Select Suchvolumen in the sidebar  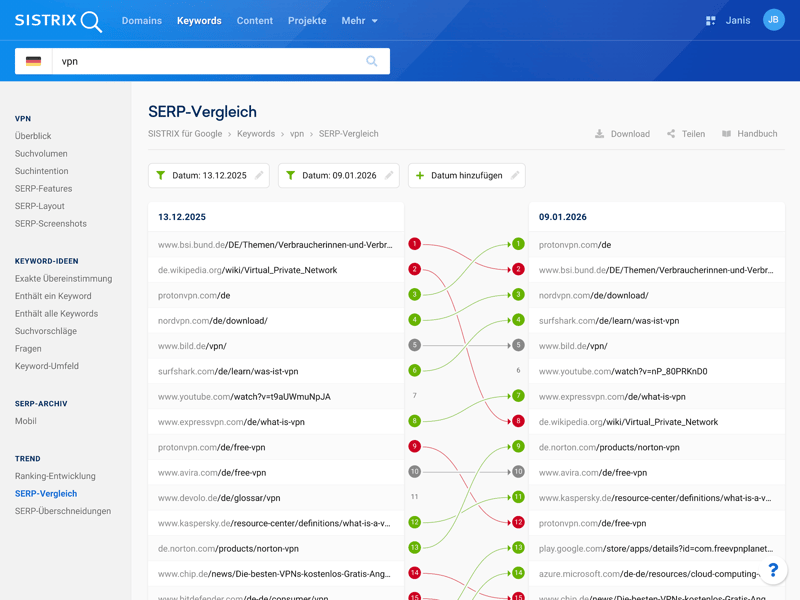coord(41,154)
